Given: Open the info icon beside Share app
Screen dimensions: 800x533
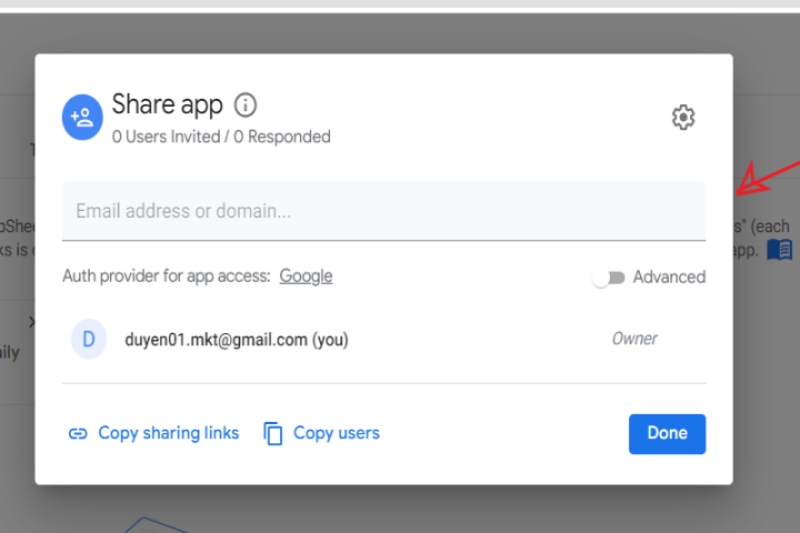Looking at the screenshot, I should point(245,105).
